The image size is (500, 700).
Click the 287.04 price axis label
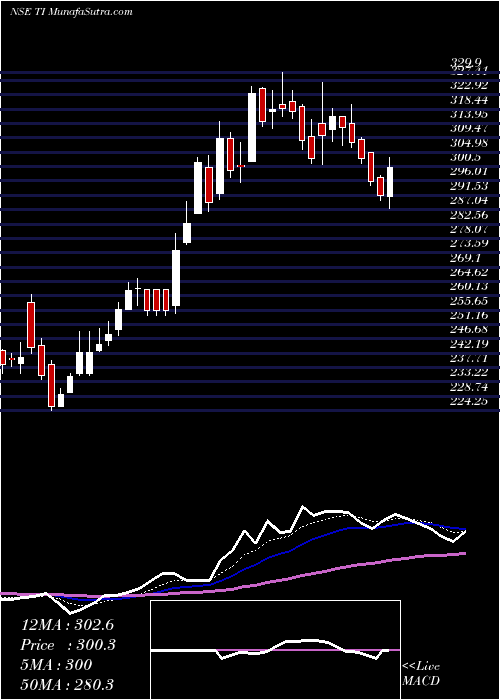click(x=471, y=200)
